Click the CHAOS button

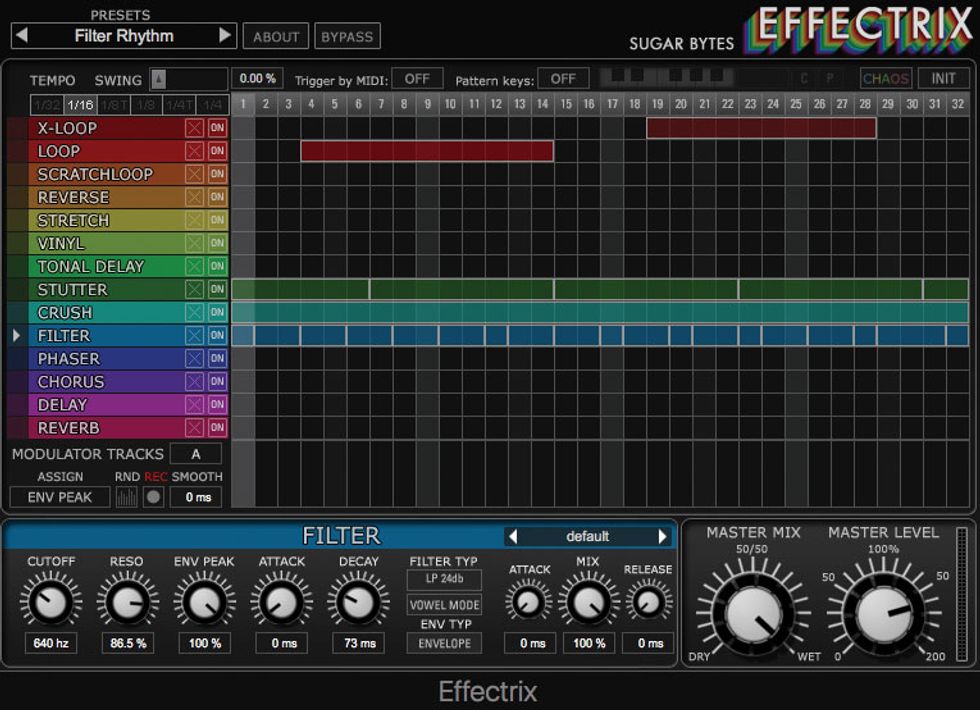[886, 79]
